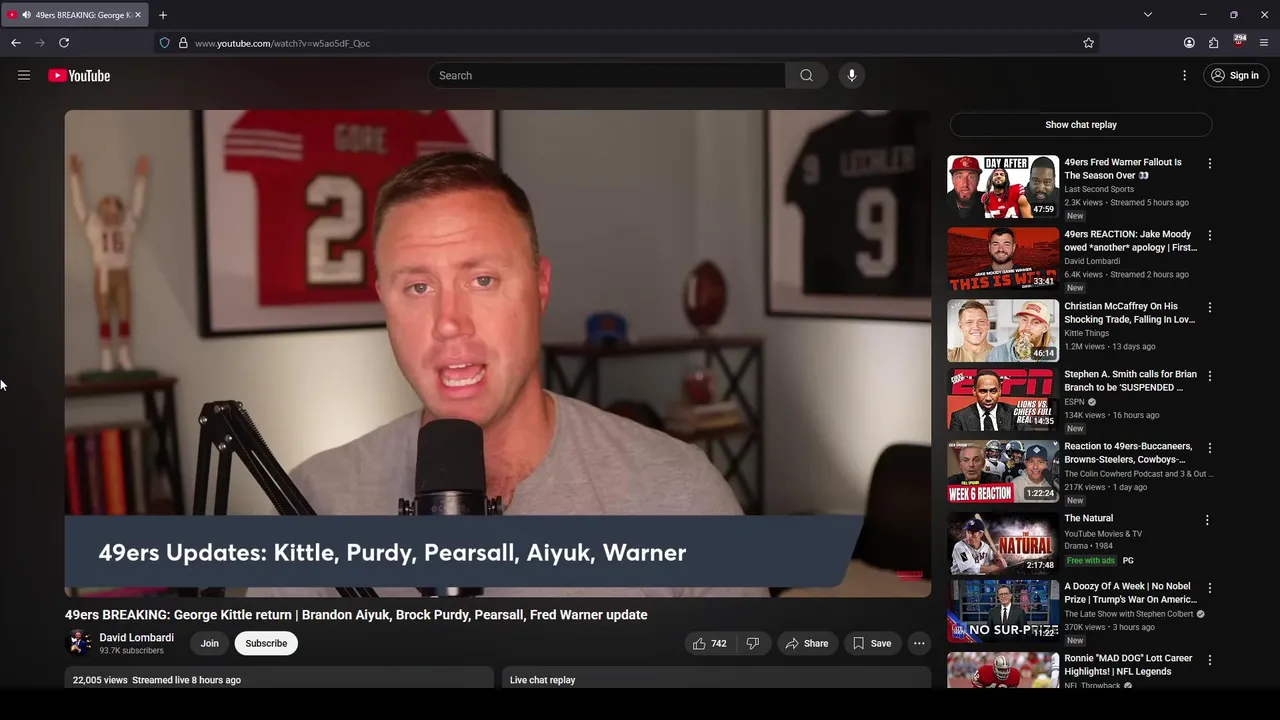The height and width of the screenshot is (720, 1280).
Task: Open options for Reaction to 49ers-Buccaneers video
Action: pos(1209,448)
